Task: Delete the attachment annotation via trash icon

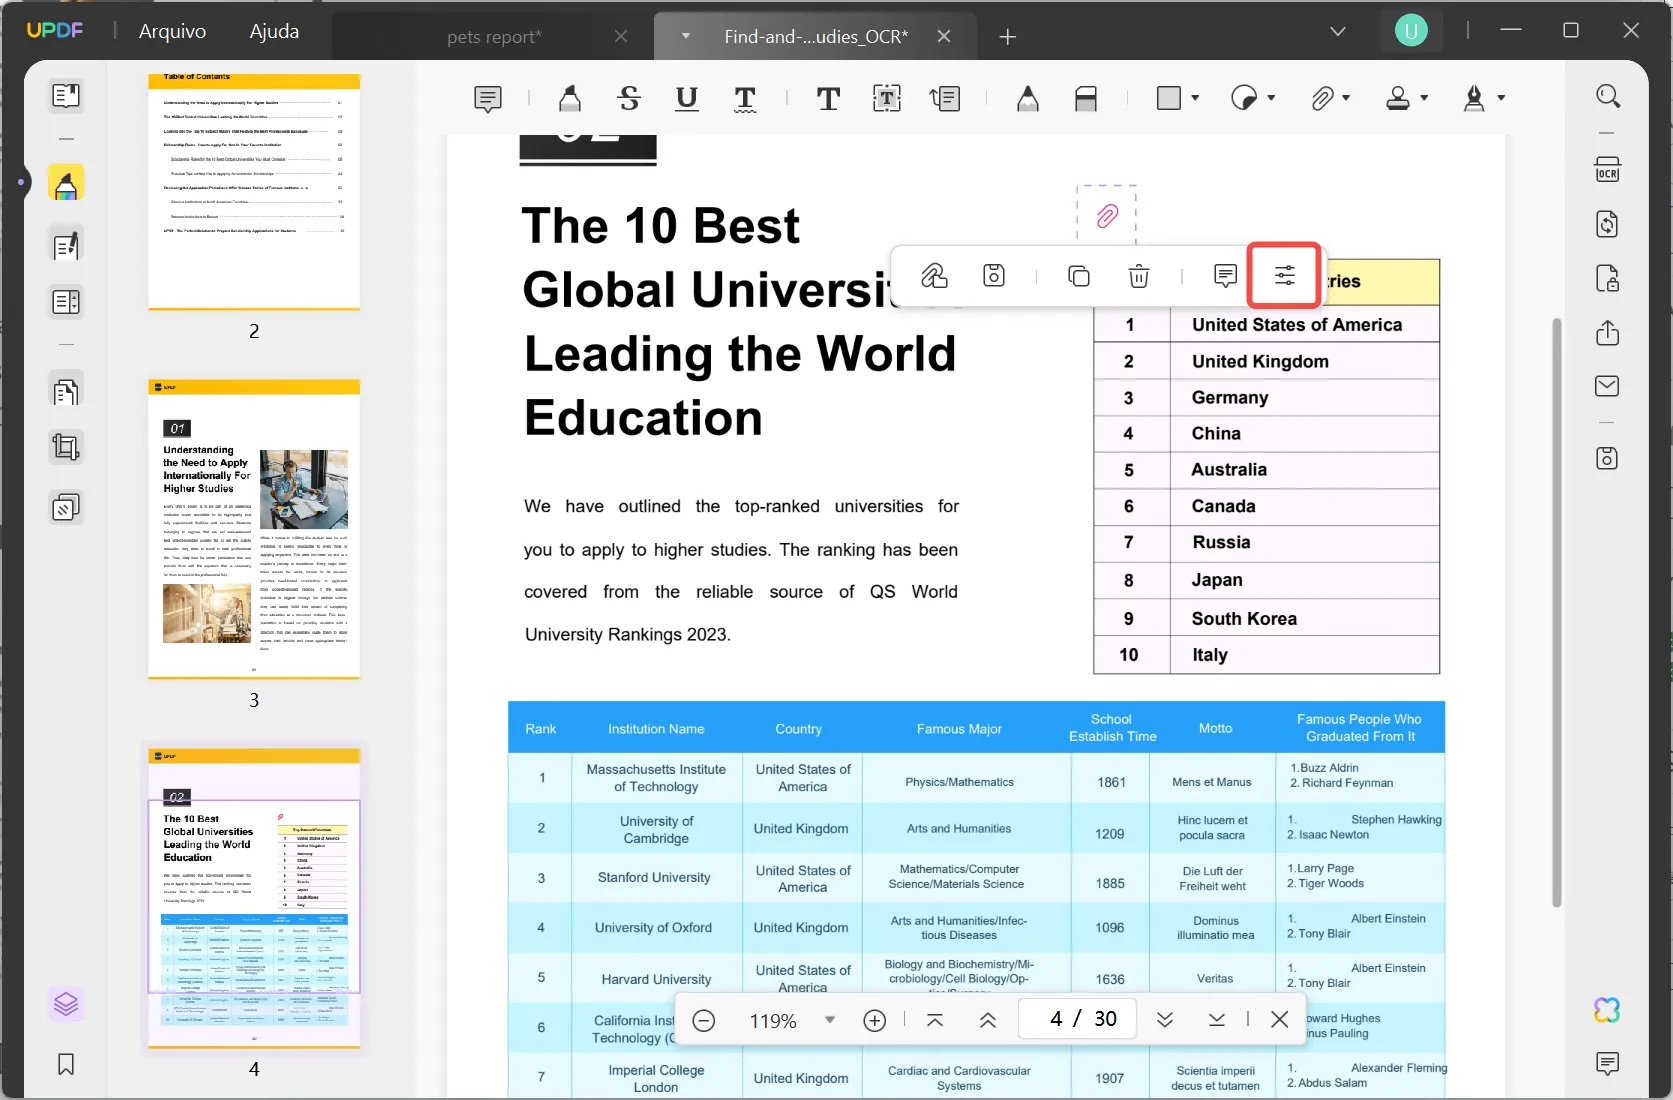Action: (x=1139, y=276)
